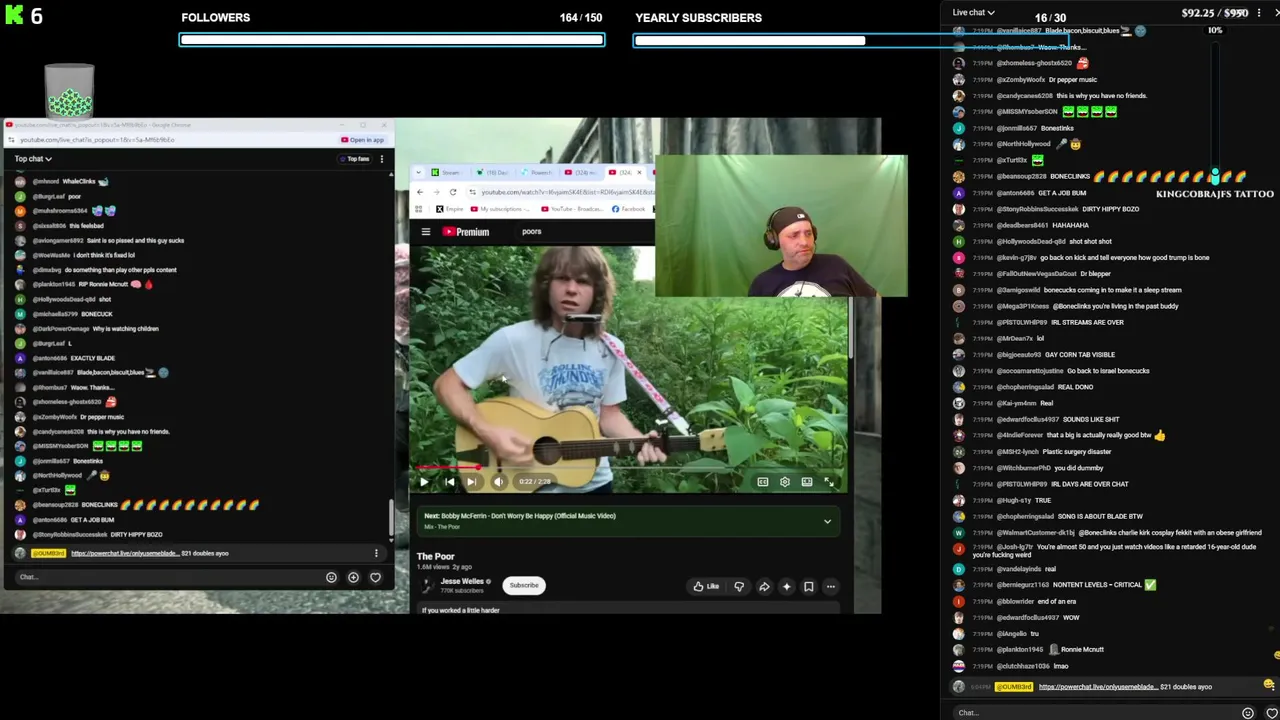Share the video The Poor
Image resolution: width=1280 pixels, height=720 pixels.
pyautogui.click(x=764, y=587)
